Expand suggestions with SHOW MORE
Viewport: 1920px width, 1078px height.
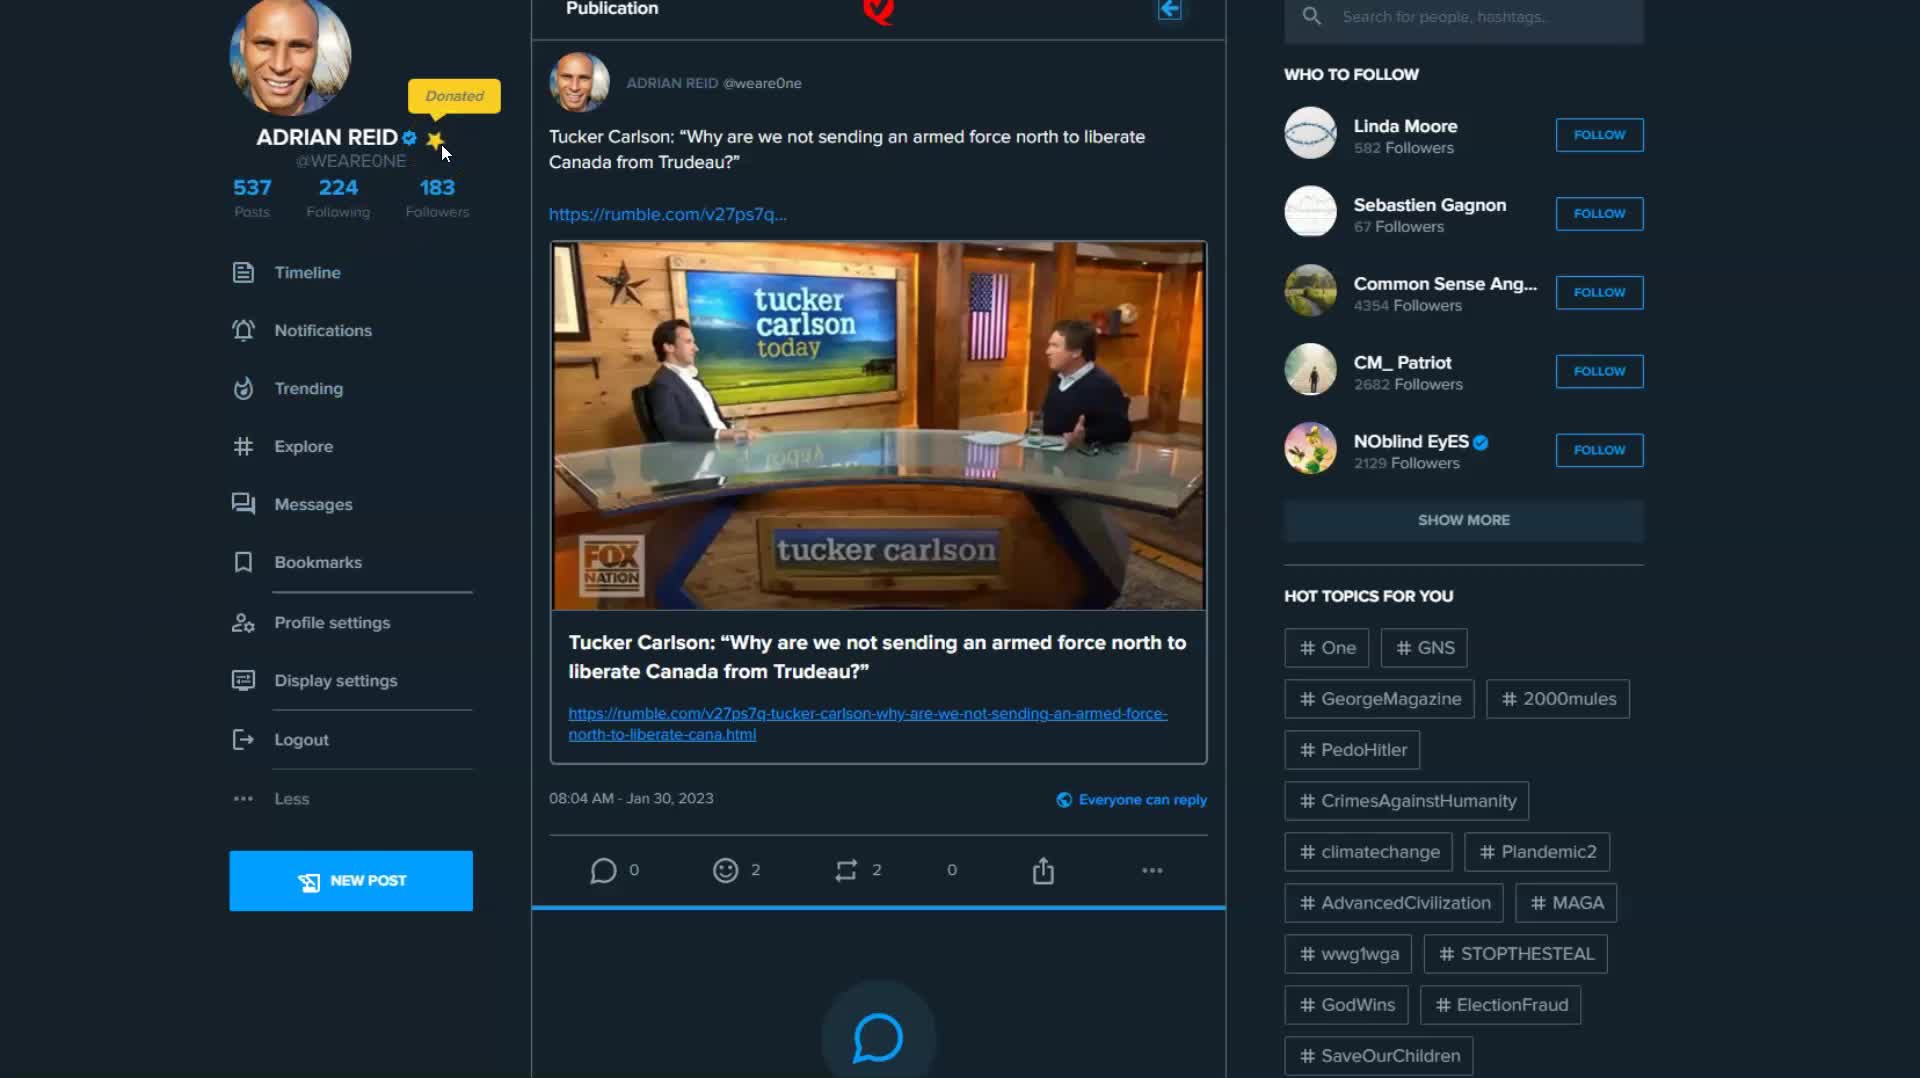point(1463,520)
